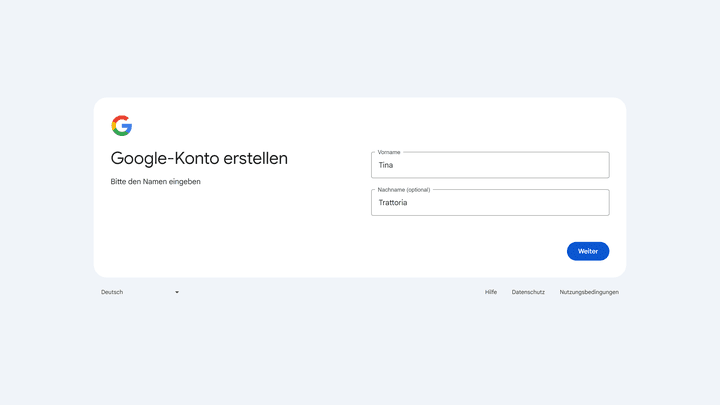The image size is (720, 405).
Task: Open the Datenschutz link
Action: pos(528,292)
